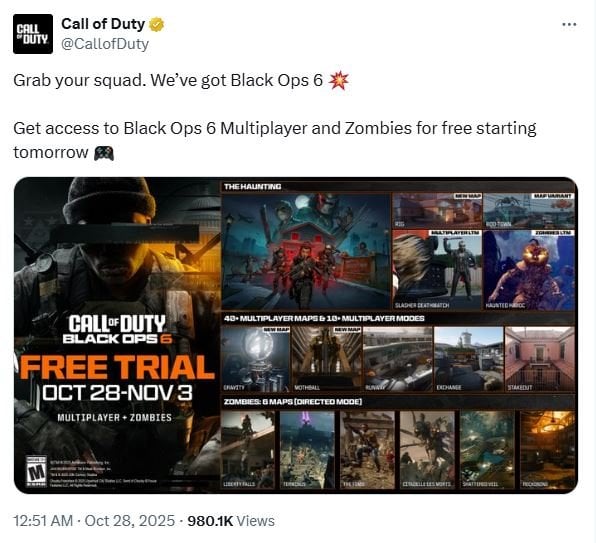Viewport: 596px width, 543px height.
Task: Click the FREE TRIAL banner text
Action: [x=117, y=367]
